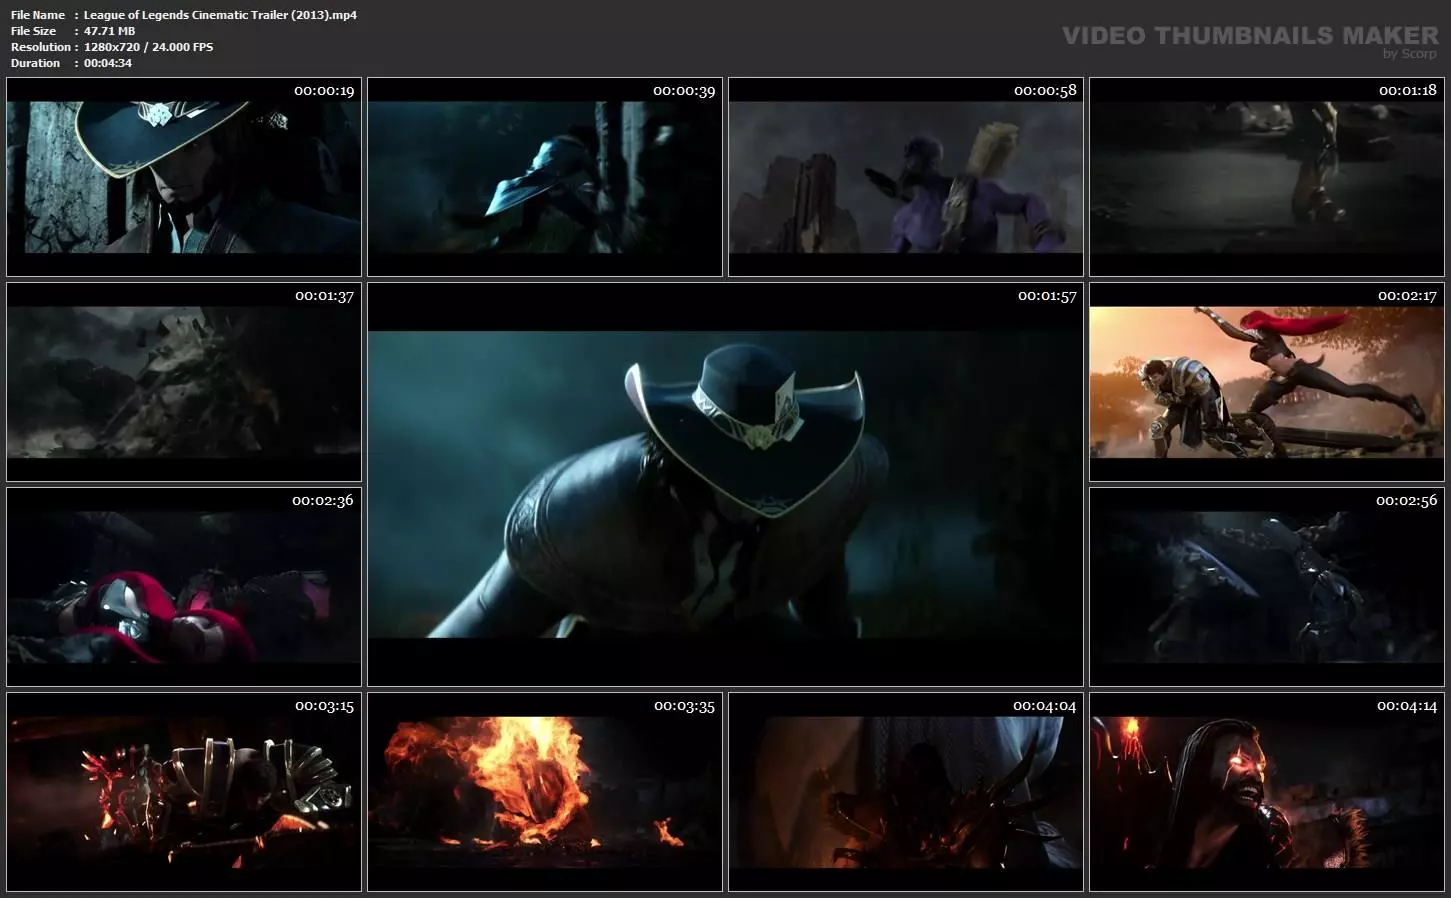The width and height of the screenshot is (1451, 898).
Task: Select the thumbnail stamped 00:04:04
Action: pos(906,792)
